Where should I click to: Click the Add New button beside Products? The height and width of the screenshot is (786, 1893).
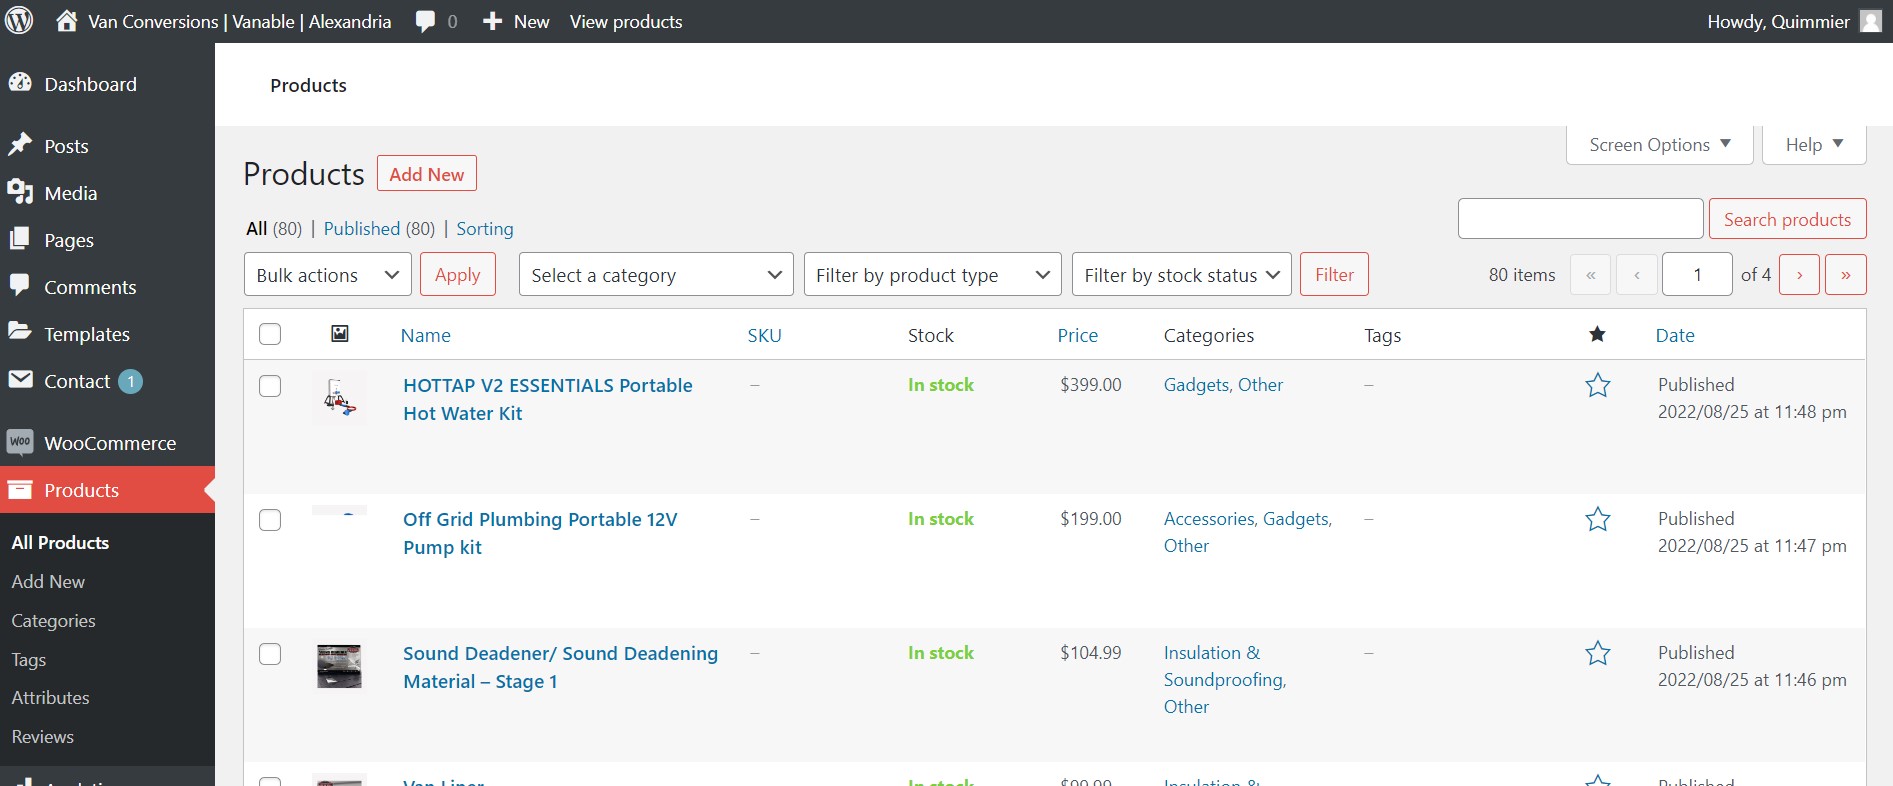click(x=427, y=174)
